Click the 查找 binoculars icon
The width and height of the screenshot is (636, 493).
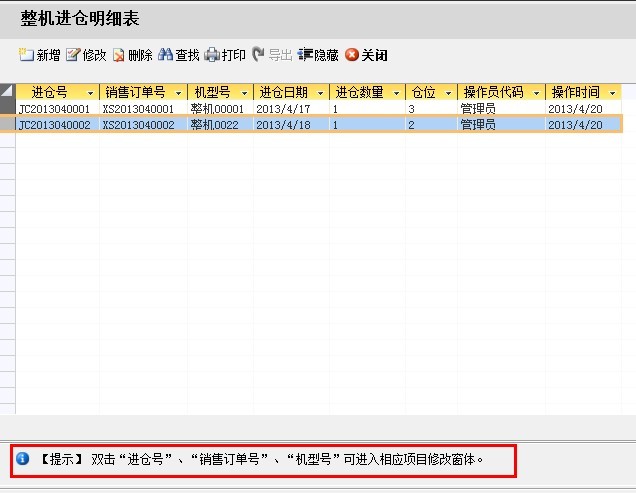click(x=165, y=54)
